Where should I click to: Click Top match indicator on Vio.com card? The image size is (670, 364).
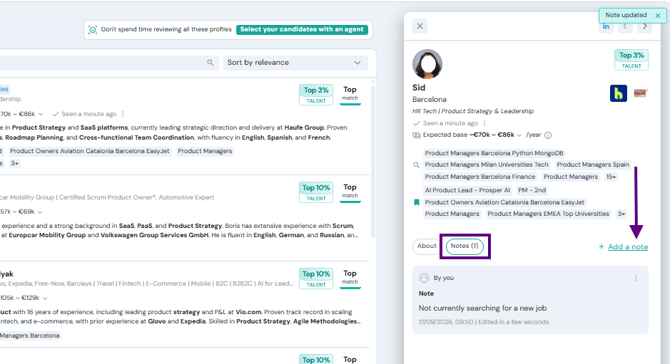pyautogui.click(x=350, y=278)
